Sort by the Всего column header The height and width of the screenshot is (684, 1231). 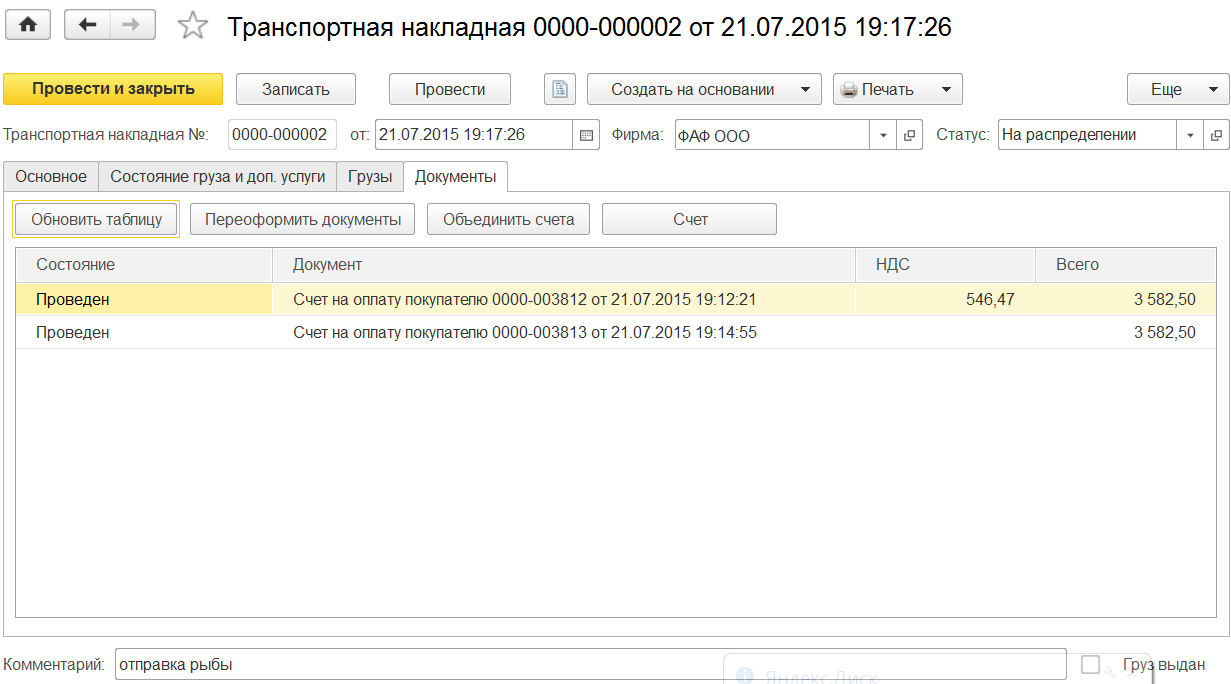1125,265
